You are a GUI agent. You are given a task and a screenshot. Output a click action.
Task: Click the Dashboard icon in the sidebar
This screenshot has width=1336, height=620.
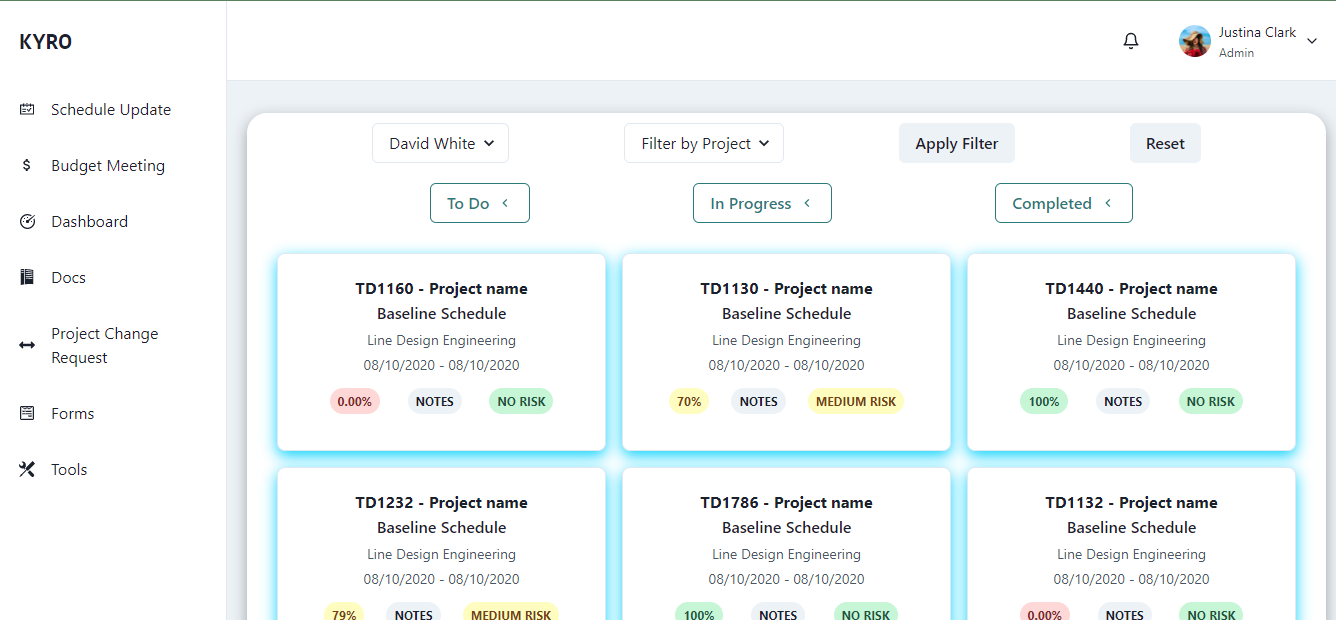point(28,221)
